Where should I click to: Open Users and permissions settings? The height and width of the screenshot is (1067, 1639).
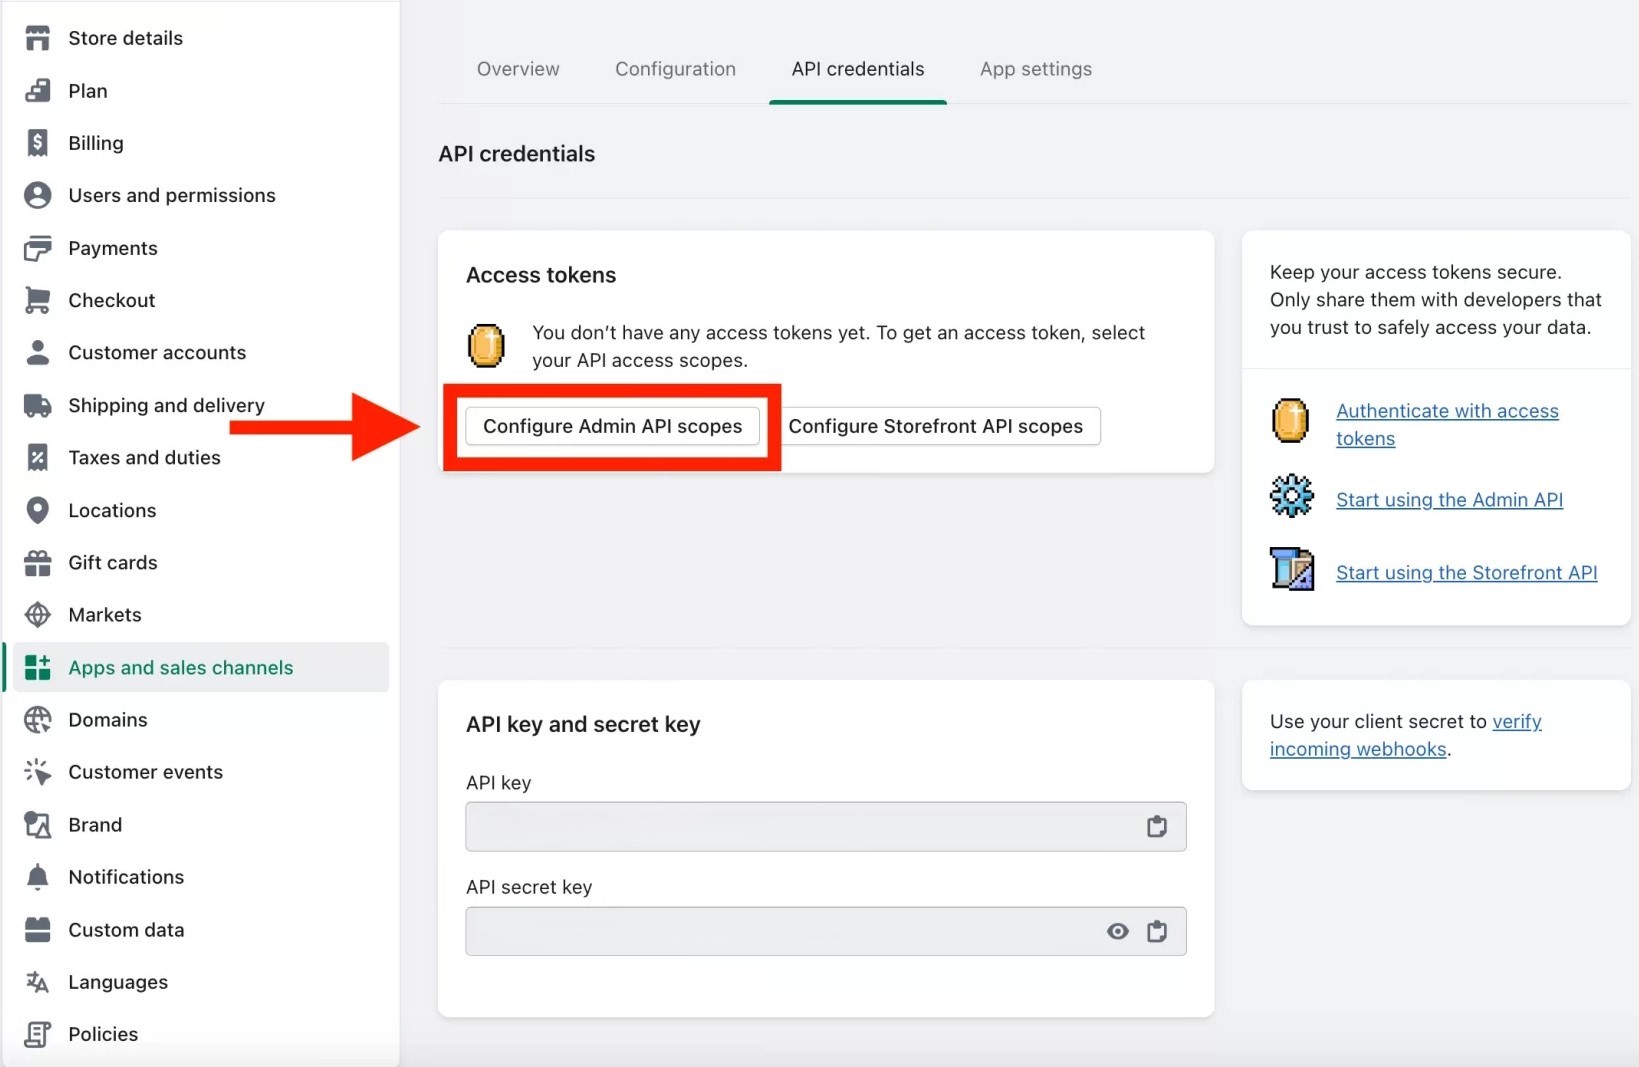tap(172, 195)
